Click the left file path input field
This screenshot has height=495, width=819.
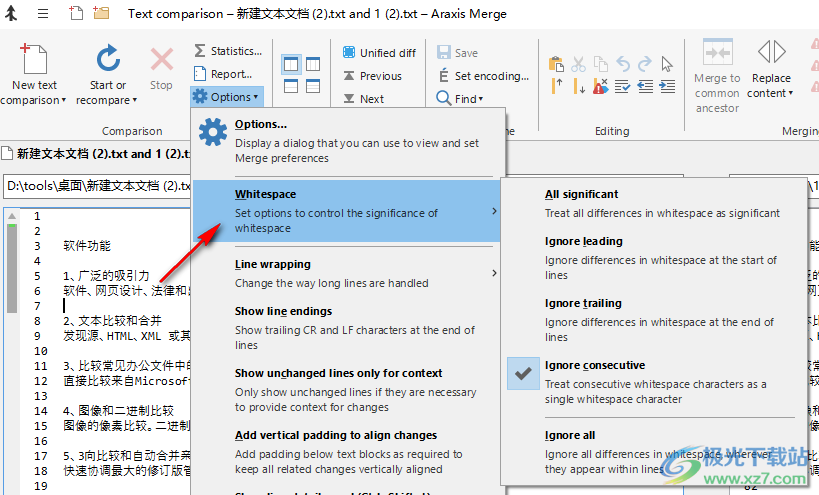pos(98,186)
